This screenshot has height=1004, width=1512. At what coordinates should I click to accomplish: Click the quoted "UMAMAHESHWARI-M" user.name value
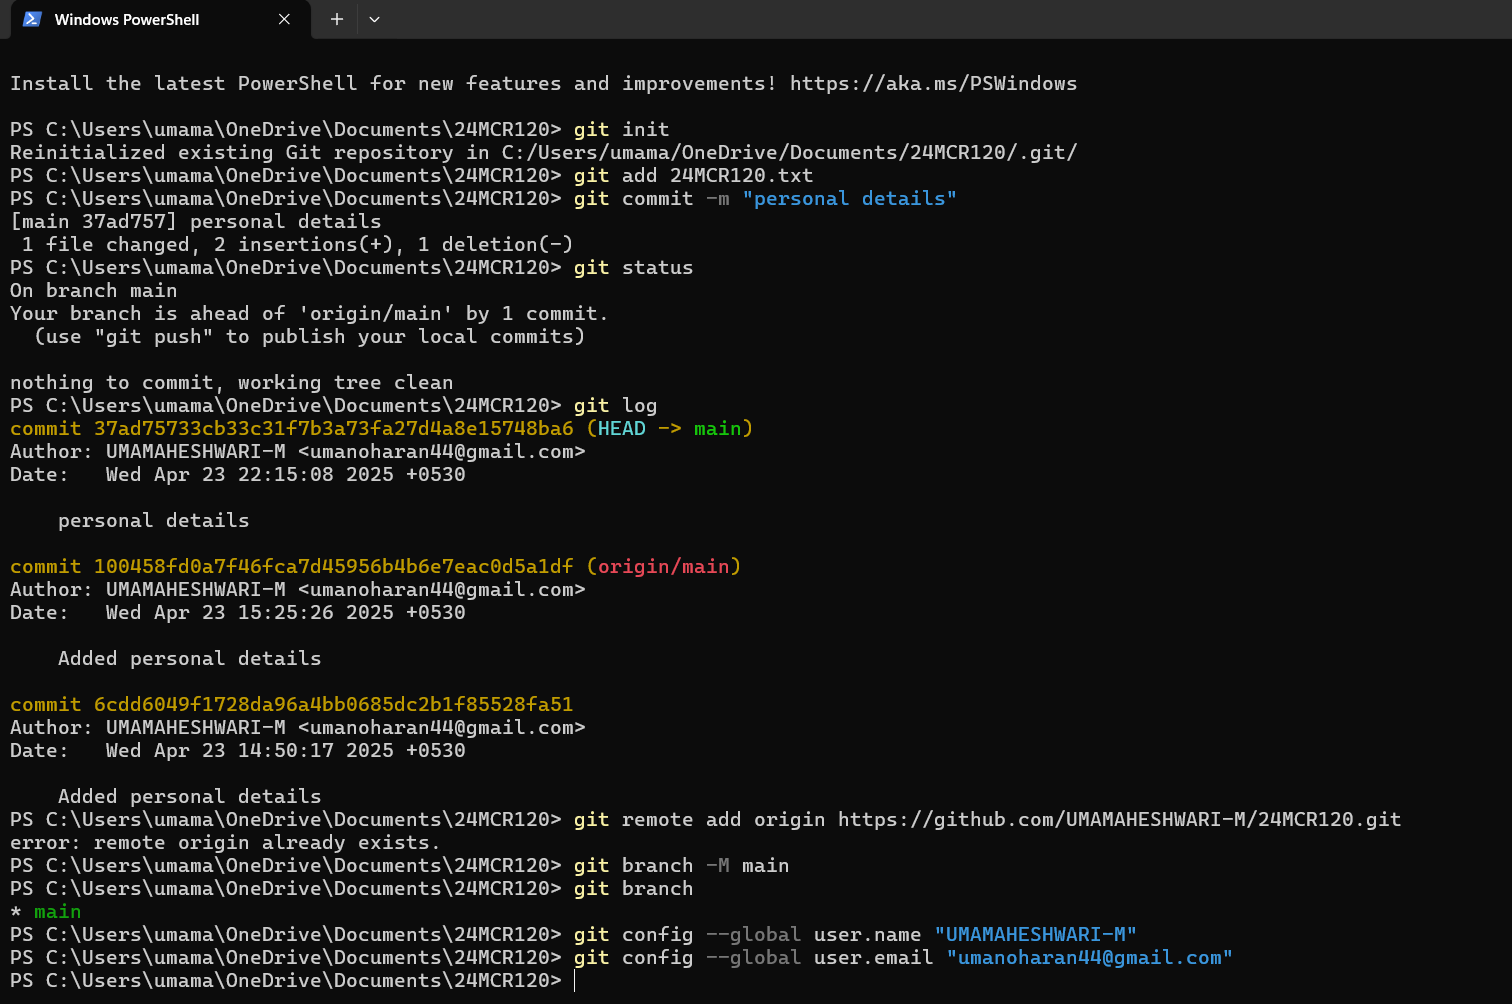point(1035,934)
